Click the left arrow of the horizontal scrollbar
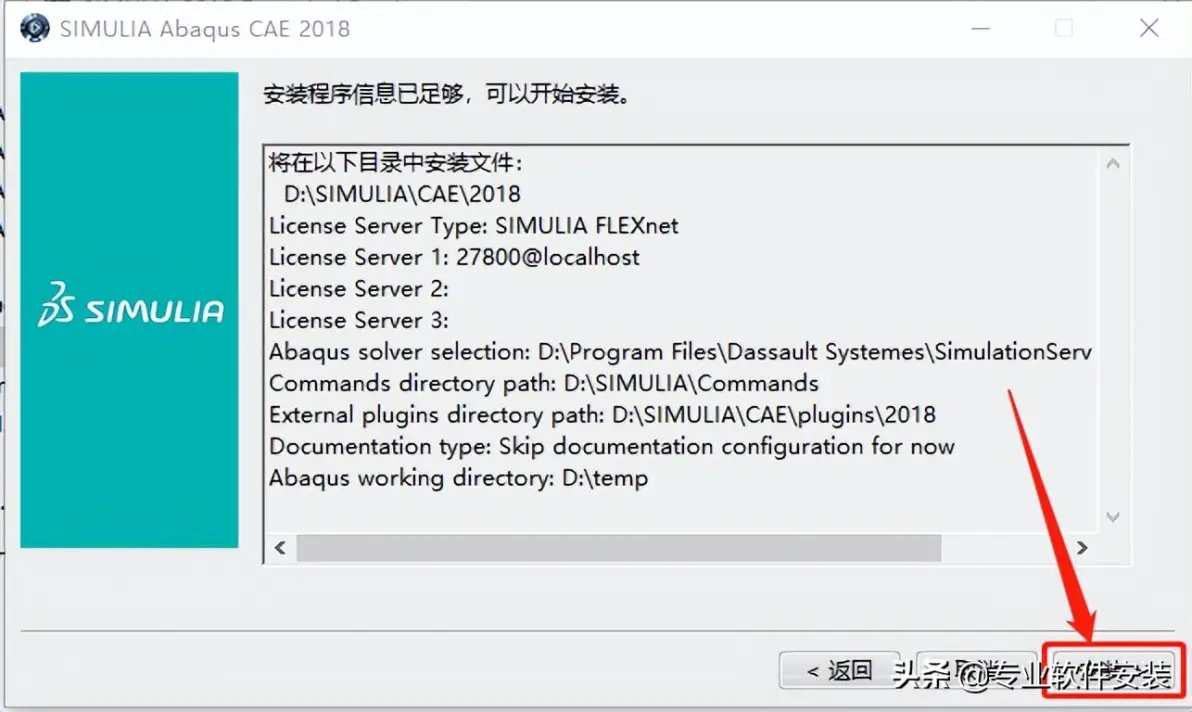1192x712 pixels. pyautogui.click(x=280, y=548)
